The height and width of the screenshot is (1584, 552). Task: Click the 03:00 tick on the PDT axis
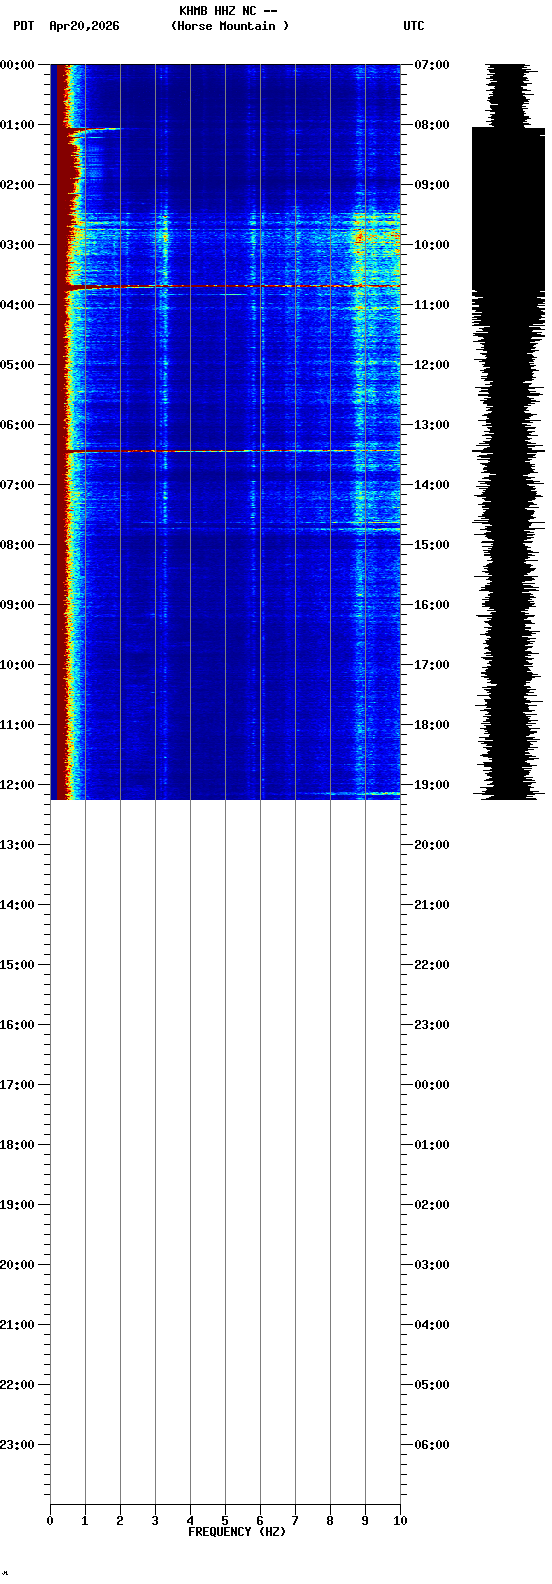click(x=18, y=245)
